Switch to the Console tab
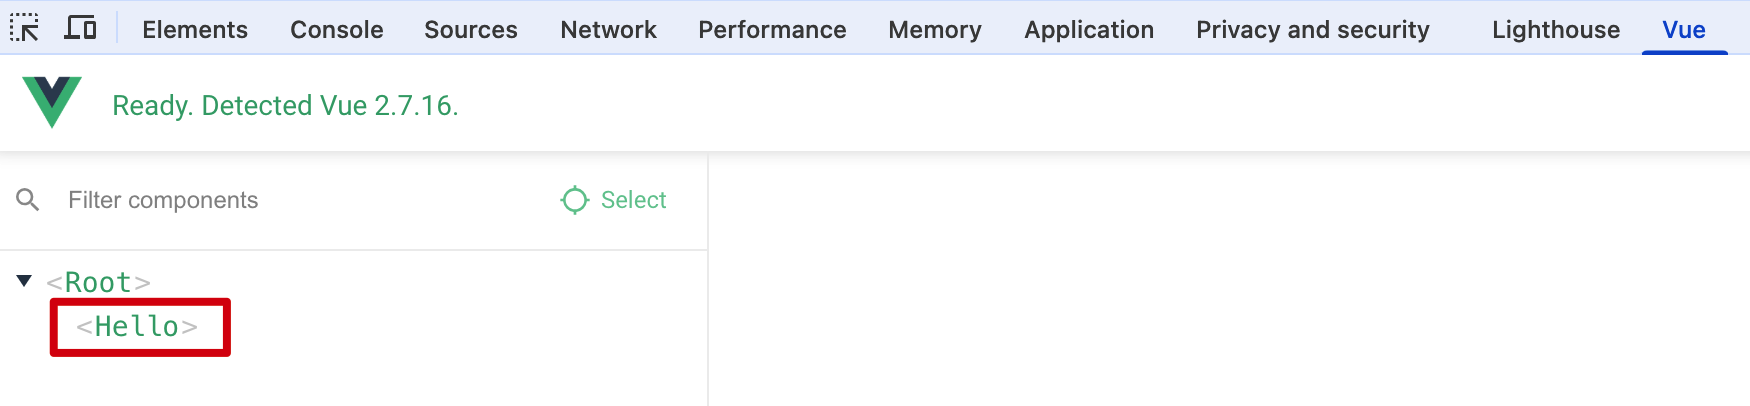 [x=336, y=30]
